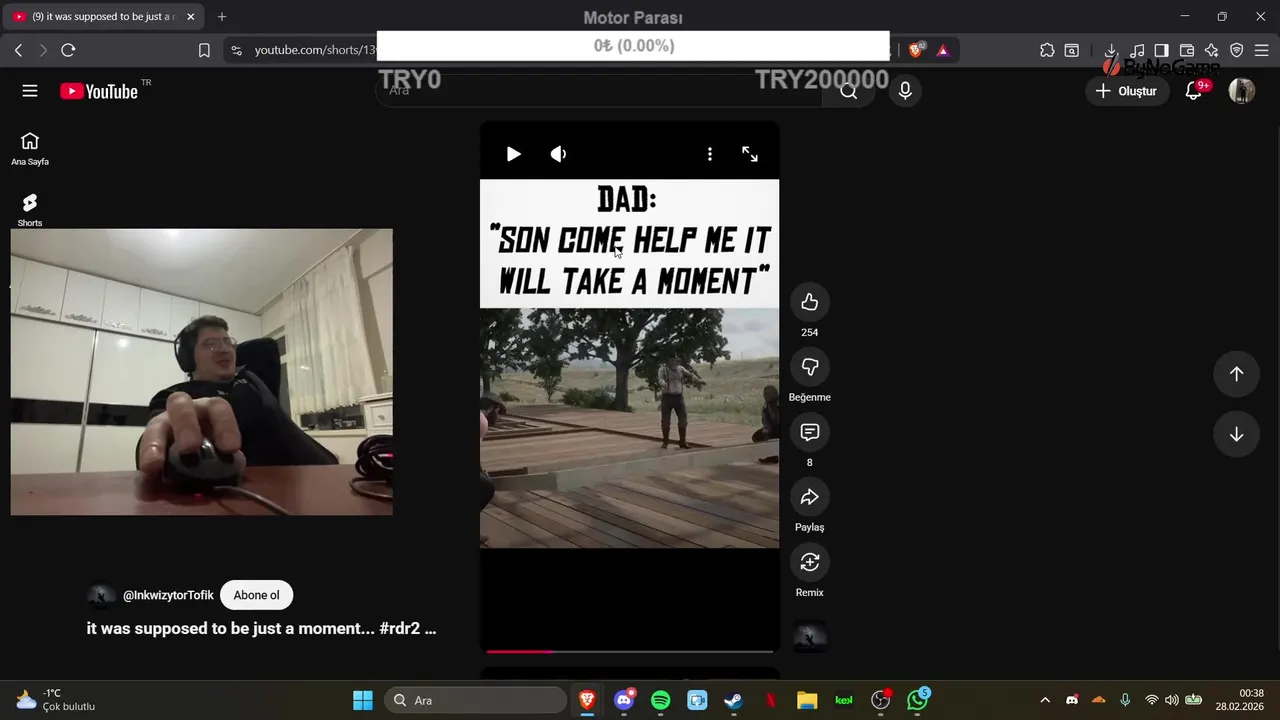Toggle the browser sidebar panel
Viewport: 1280px width, 720px height.
(x=1162, y=50)
